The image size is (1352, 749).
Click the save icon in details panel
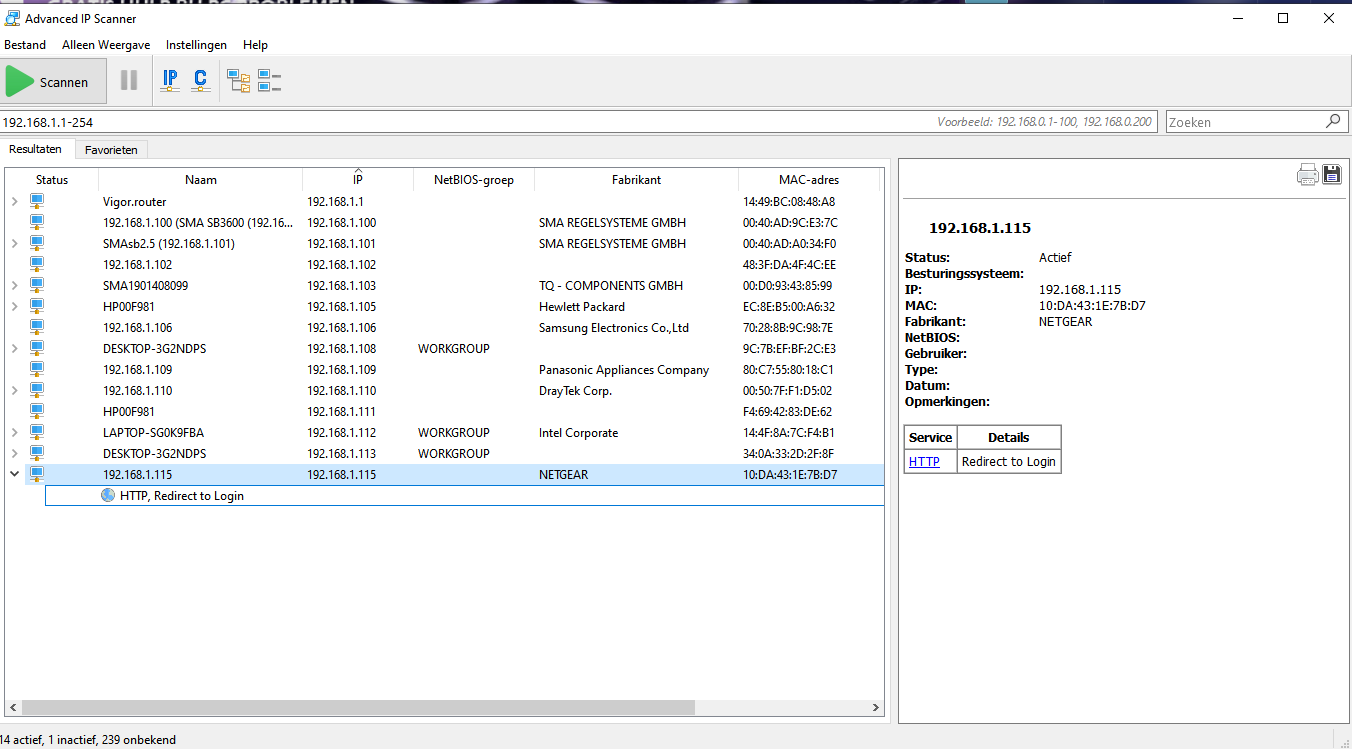[x=1332, y=174]
